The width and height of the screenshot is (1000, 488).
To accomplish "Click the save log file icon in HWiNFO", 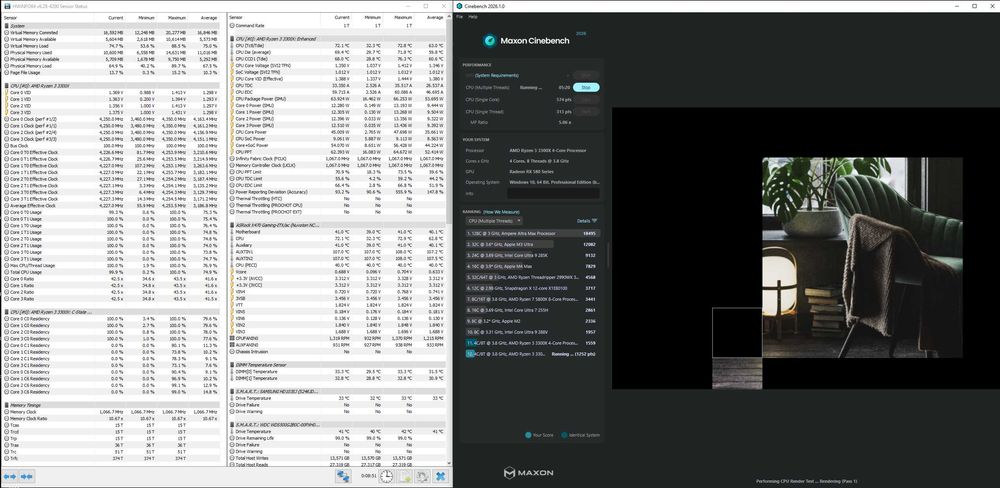I will (x=404, y=476).
